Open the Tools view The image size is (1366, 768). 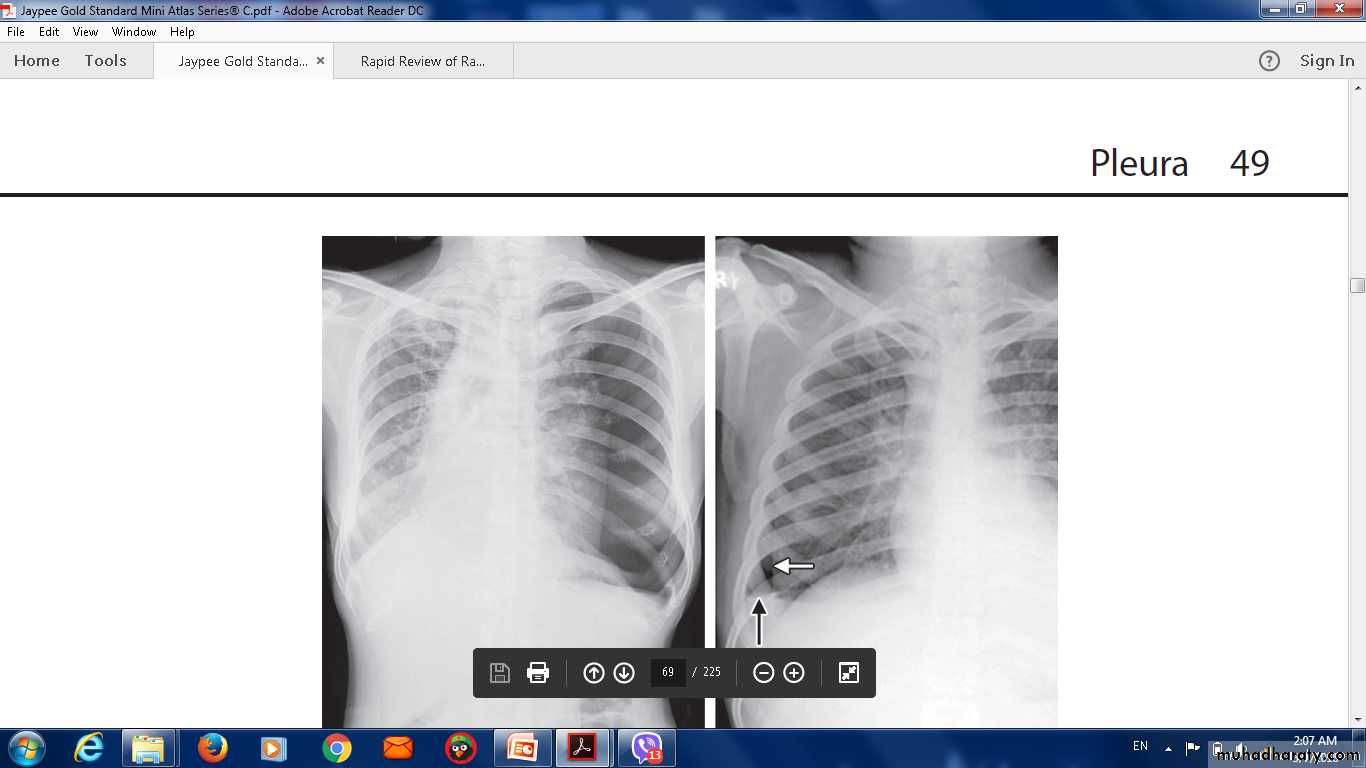tap(105, 61)
